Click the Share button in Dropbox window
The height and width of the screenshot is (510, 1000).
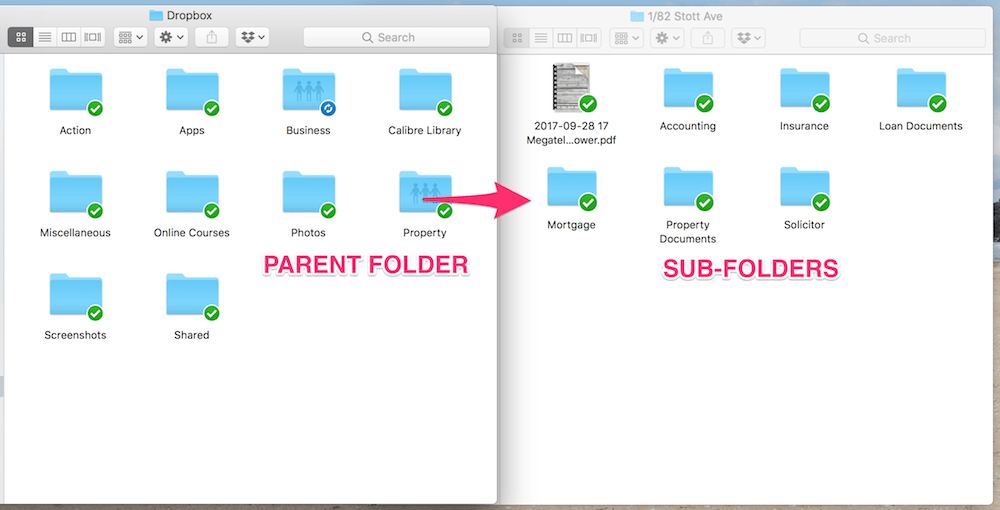[211, 37]
